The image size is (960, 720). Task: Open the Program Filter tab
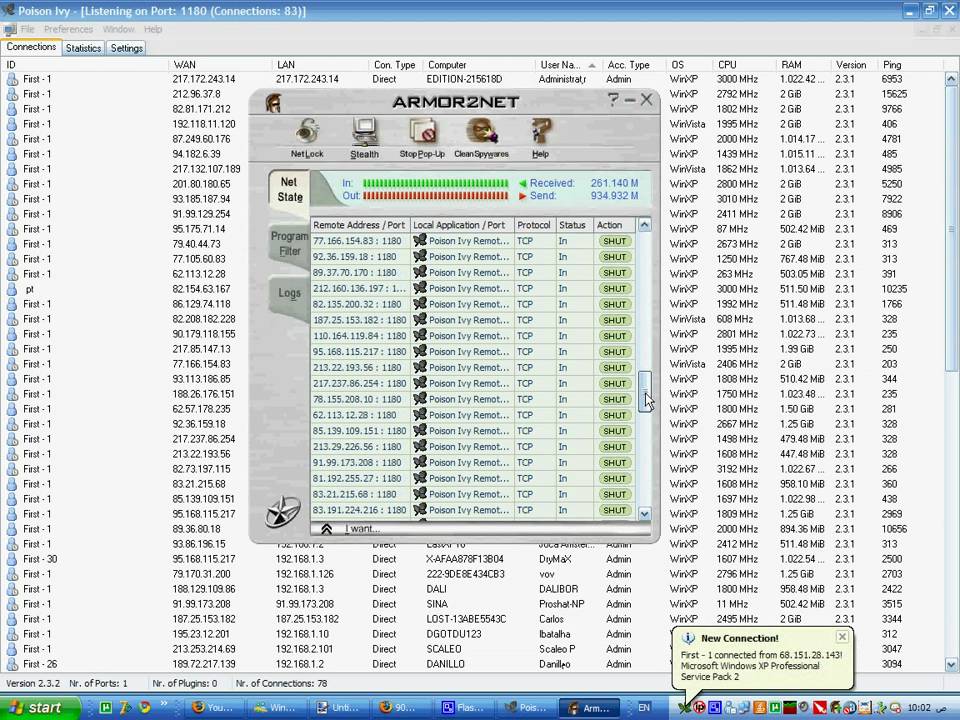289,244
